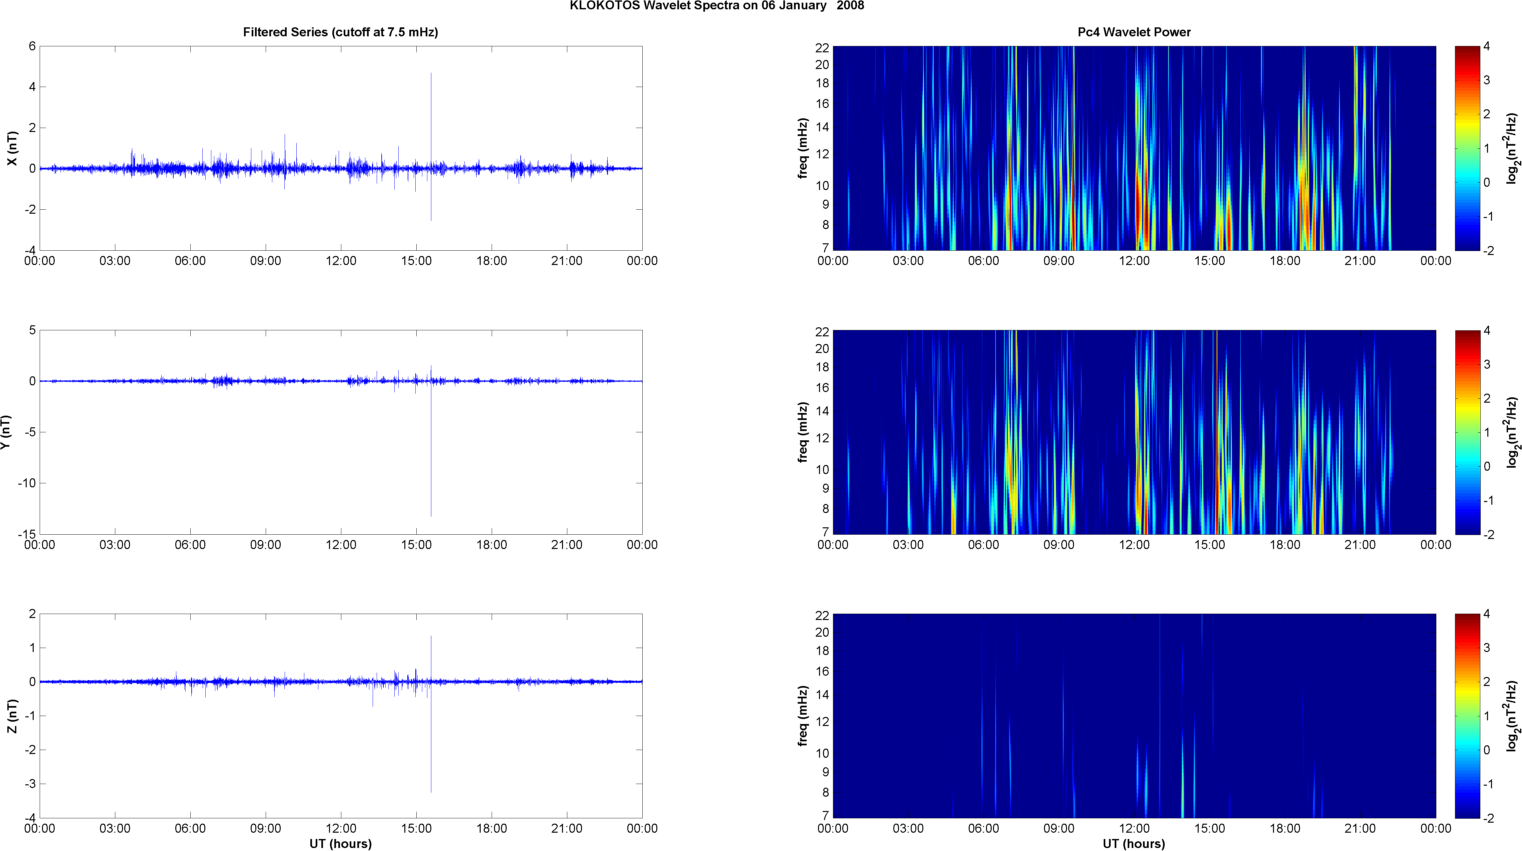This screenshot has width=1522, height=851.
Task: Select the Pc4 Wavelet Power column title
Action: pyautogui.click(x=1133, y=32)
